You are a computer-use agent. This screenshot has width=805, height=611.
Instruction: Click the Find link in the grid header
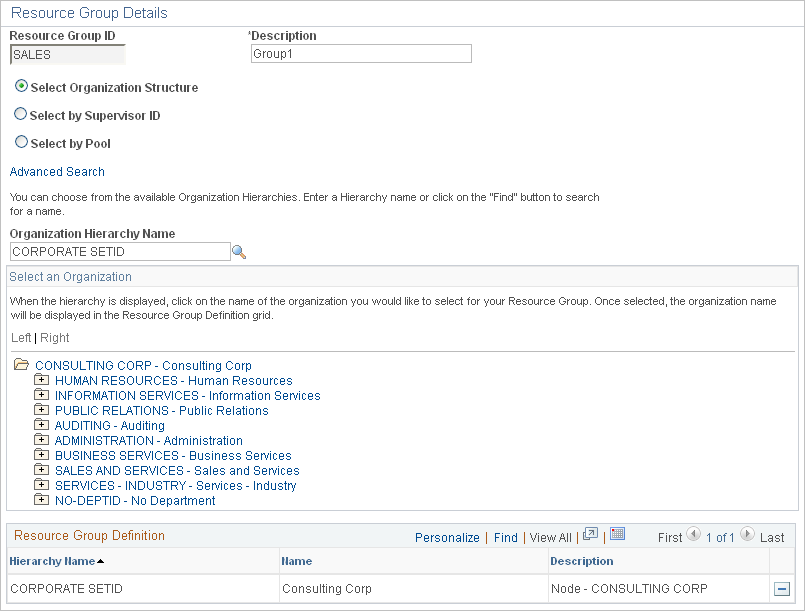[x=505, y=537]
